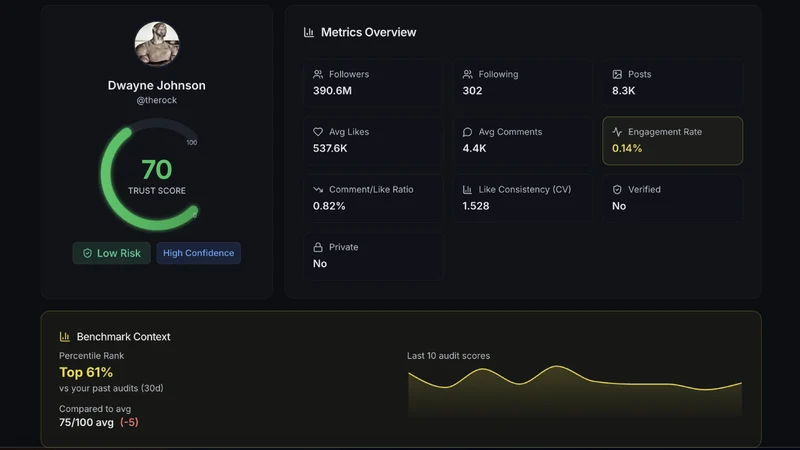
Task: Click the Like Consistency chart icon
Action: [467, 189]
